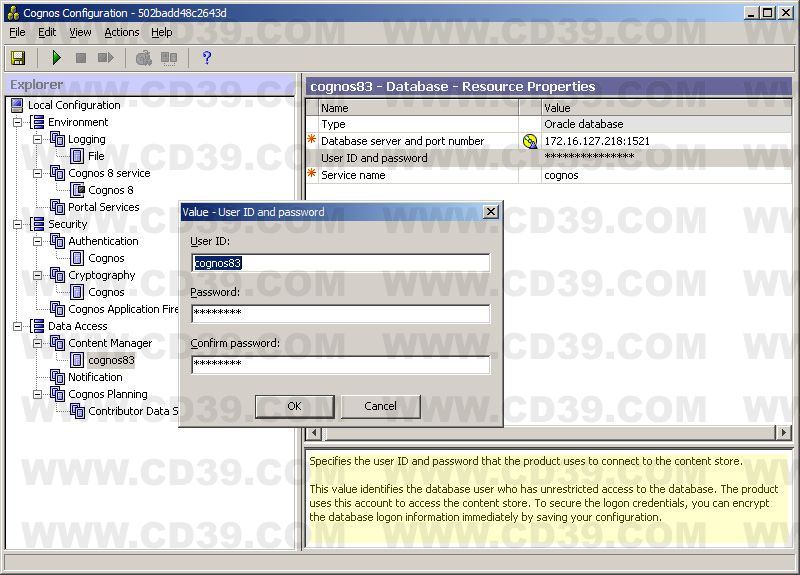Click the blue question mark Help icon
800x575 pixels.
(207, 58)
